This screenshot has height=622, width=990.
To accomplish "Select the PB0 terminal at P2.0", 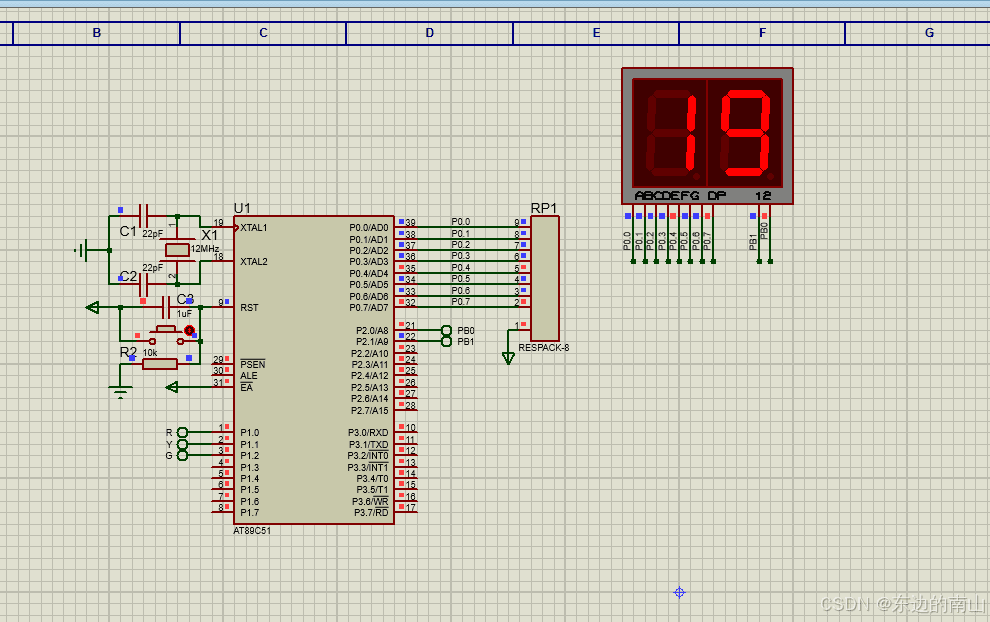I will (x=446, y=330).
